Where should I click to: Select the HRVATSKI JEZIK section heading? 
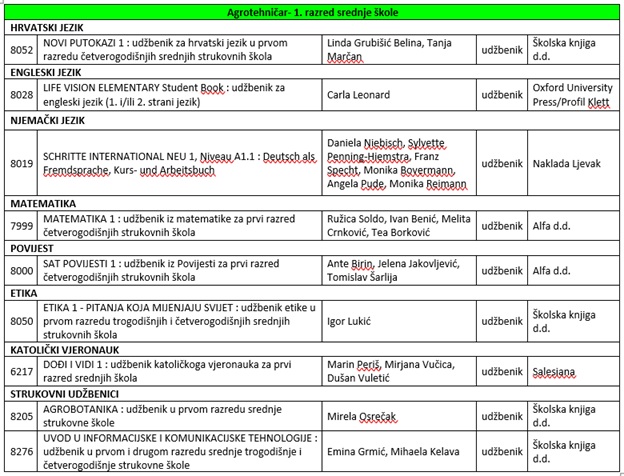coord(47,28)
